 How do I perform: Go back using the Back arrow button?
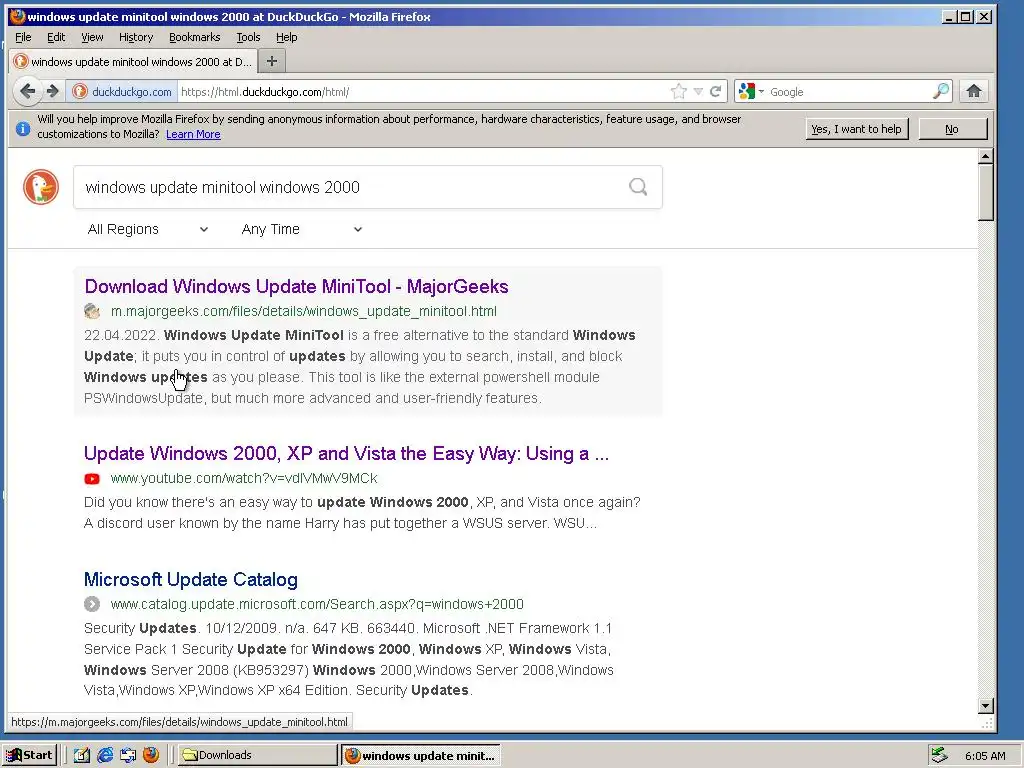tap(27, 91)
